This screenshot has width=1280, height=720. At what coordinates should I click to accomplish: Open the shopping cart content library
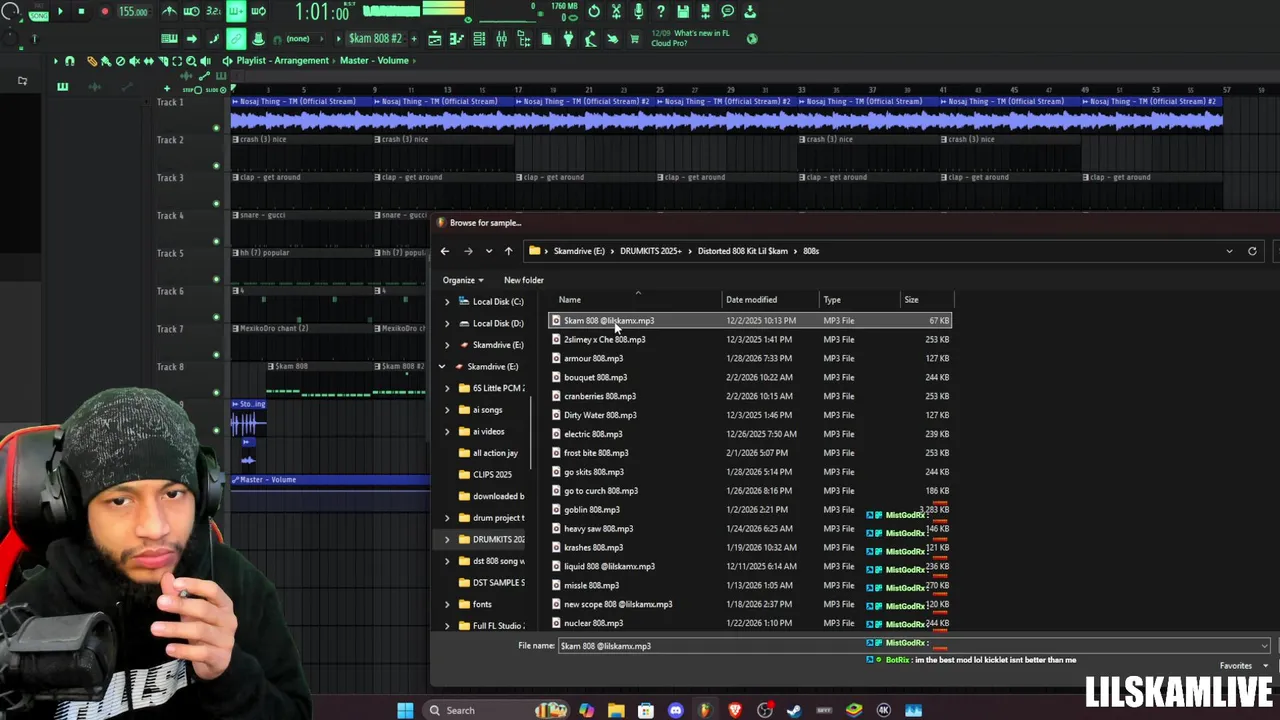634,39
